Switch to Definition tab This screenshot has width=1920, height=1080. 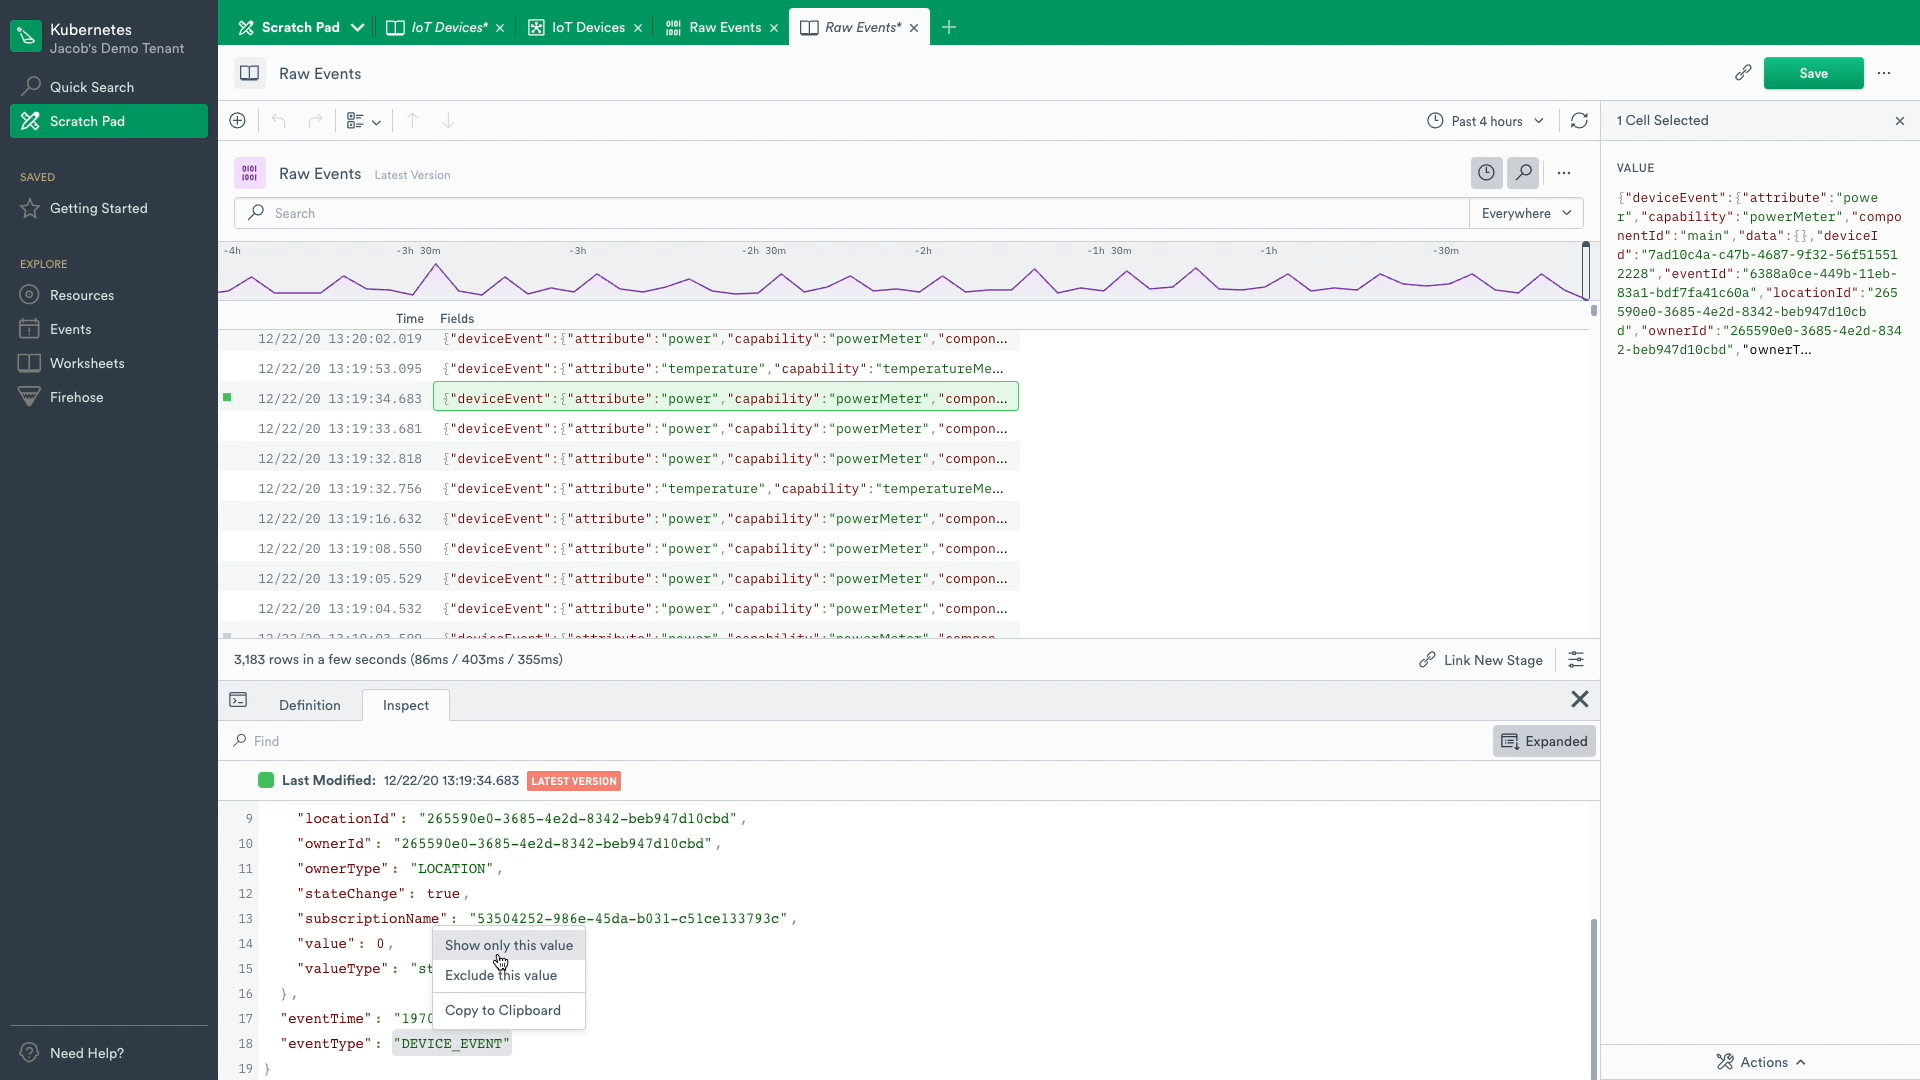coord(310,705)
